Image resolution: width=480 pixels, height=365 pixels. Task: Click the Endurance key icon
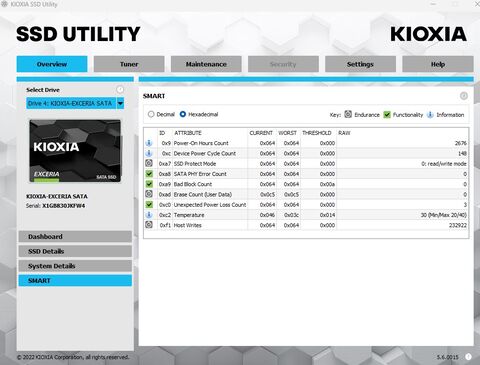pos(348,114)
